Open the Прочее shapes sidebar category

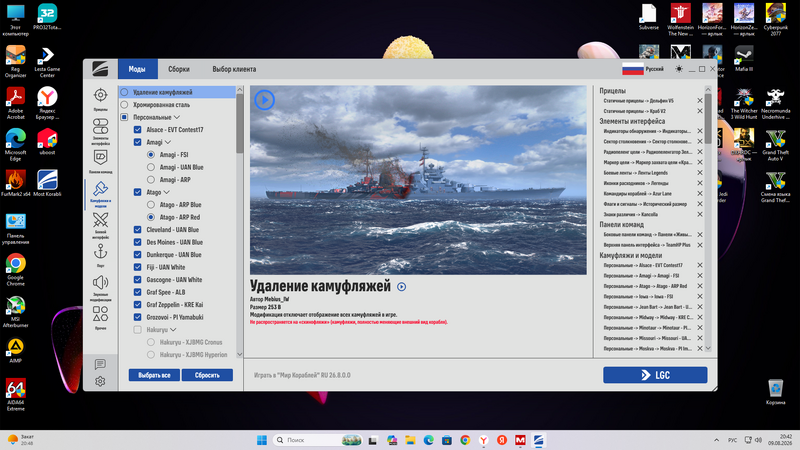click(101, 317)
